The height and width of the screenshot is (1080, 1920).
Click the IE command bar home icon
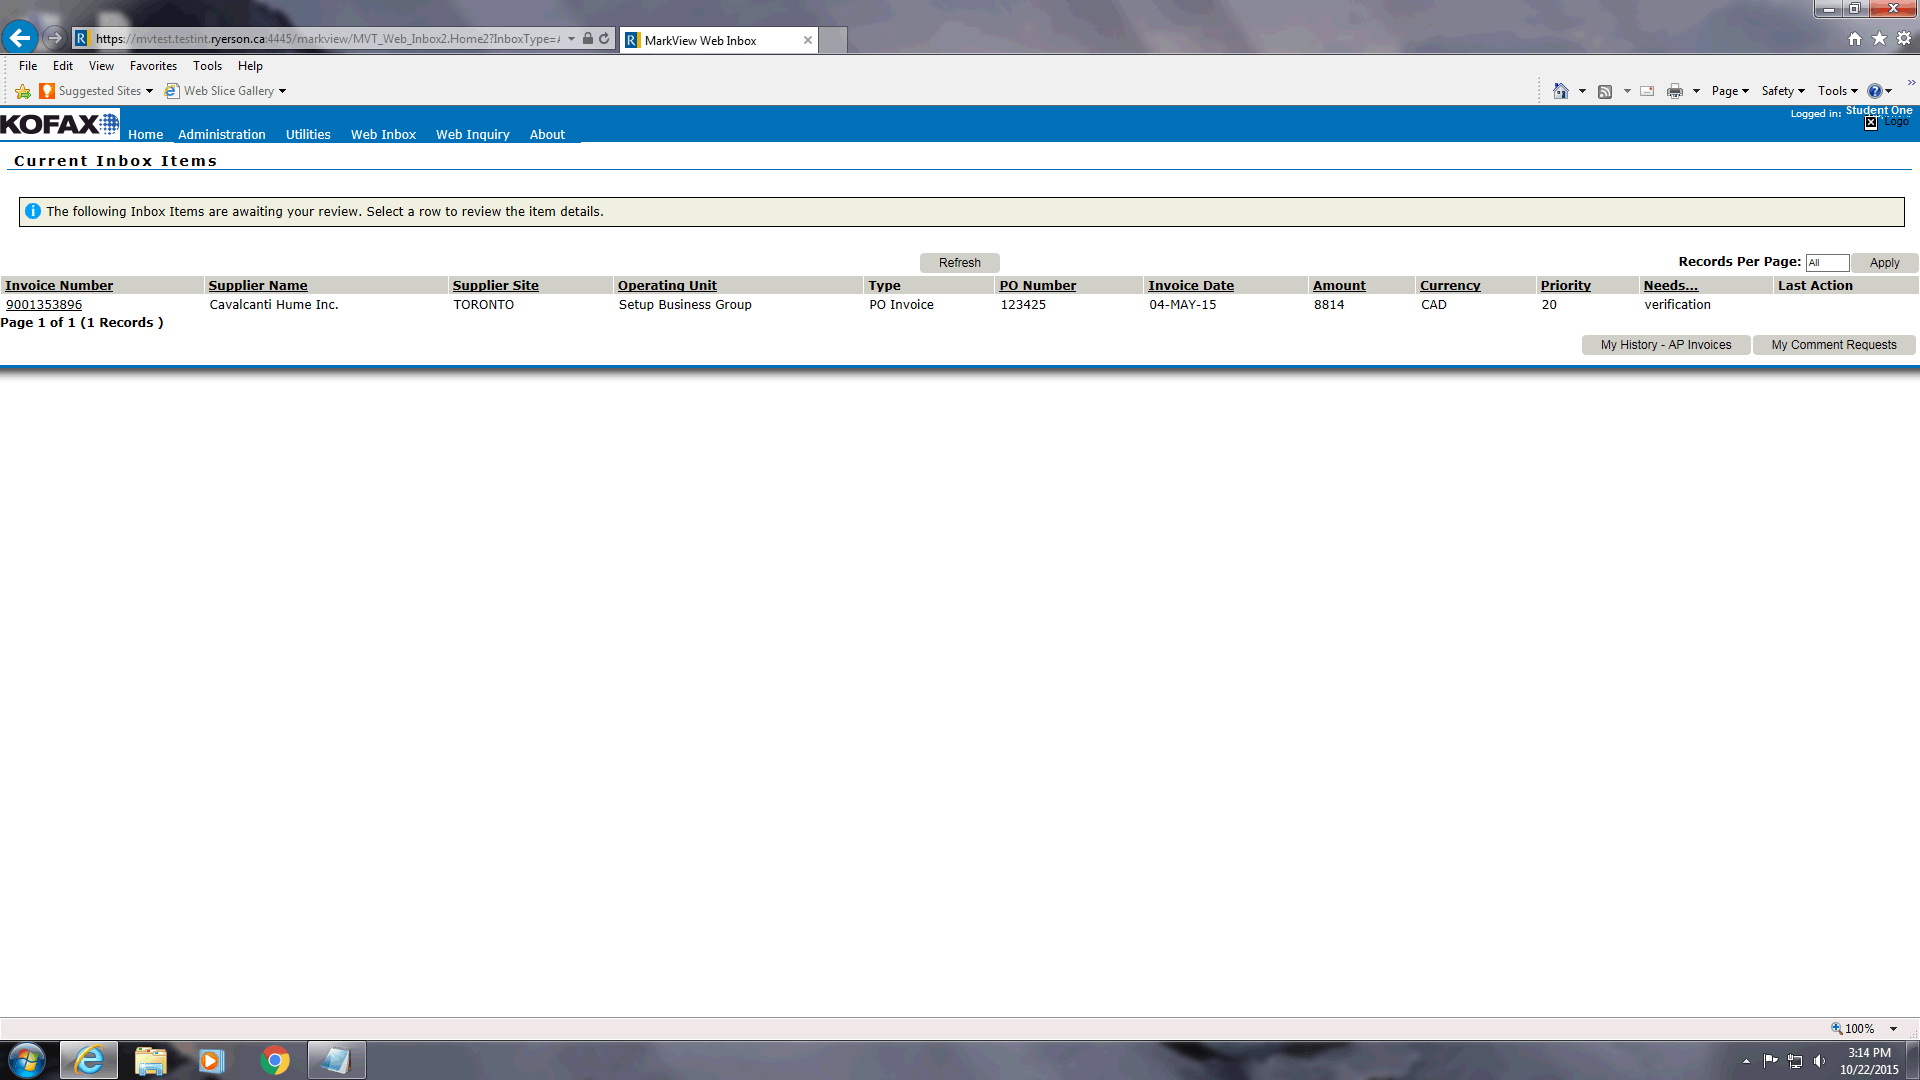tap(1560, 91)
